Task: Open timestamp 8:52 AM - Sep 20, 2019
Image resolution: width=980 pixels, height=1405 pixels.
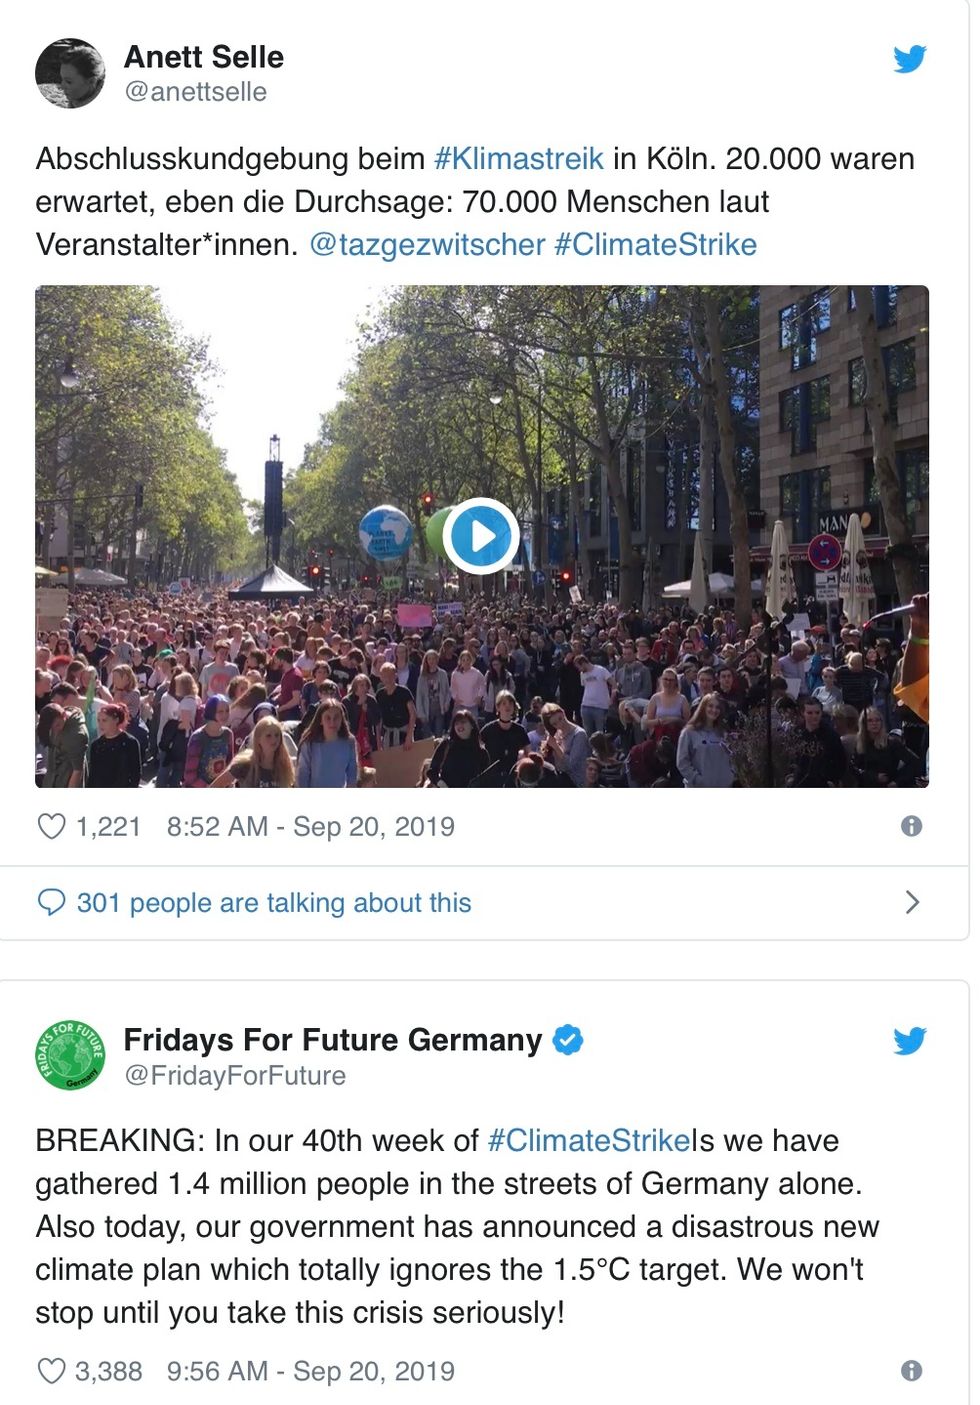Action: tap(310, 827)
